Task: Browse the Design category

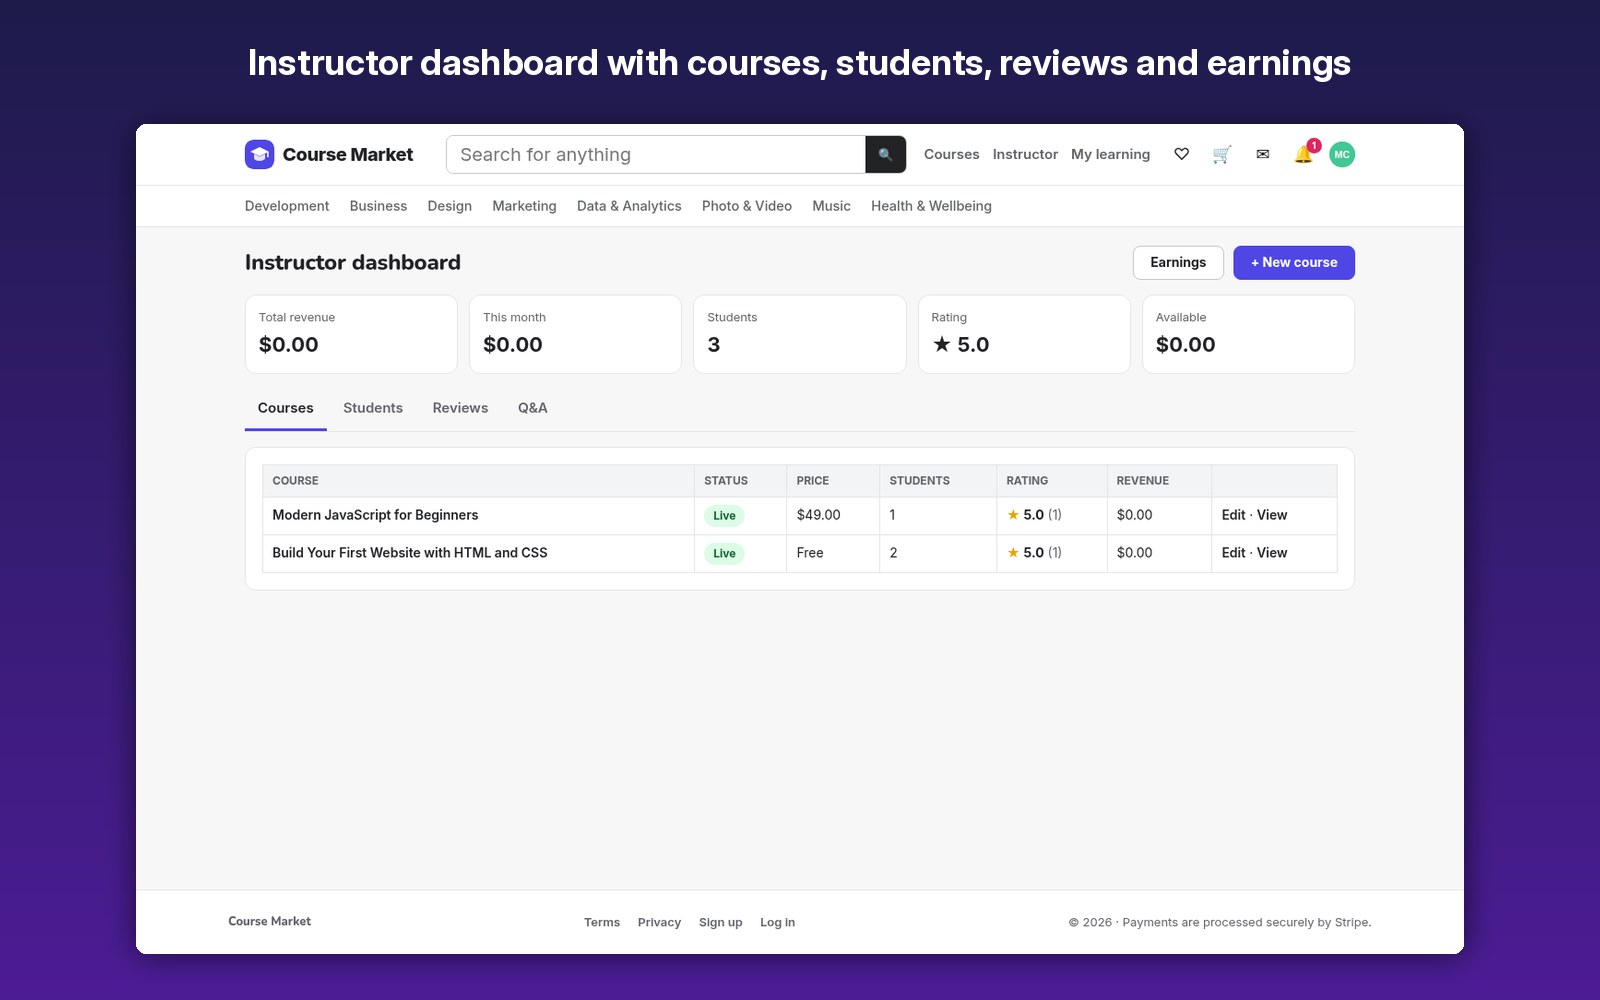Action: coord(449,206)
